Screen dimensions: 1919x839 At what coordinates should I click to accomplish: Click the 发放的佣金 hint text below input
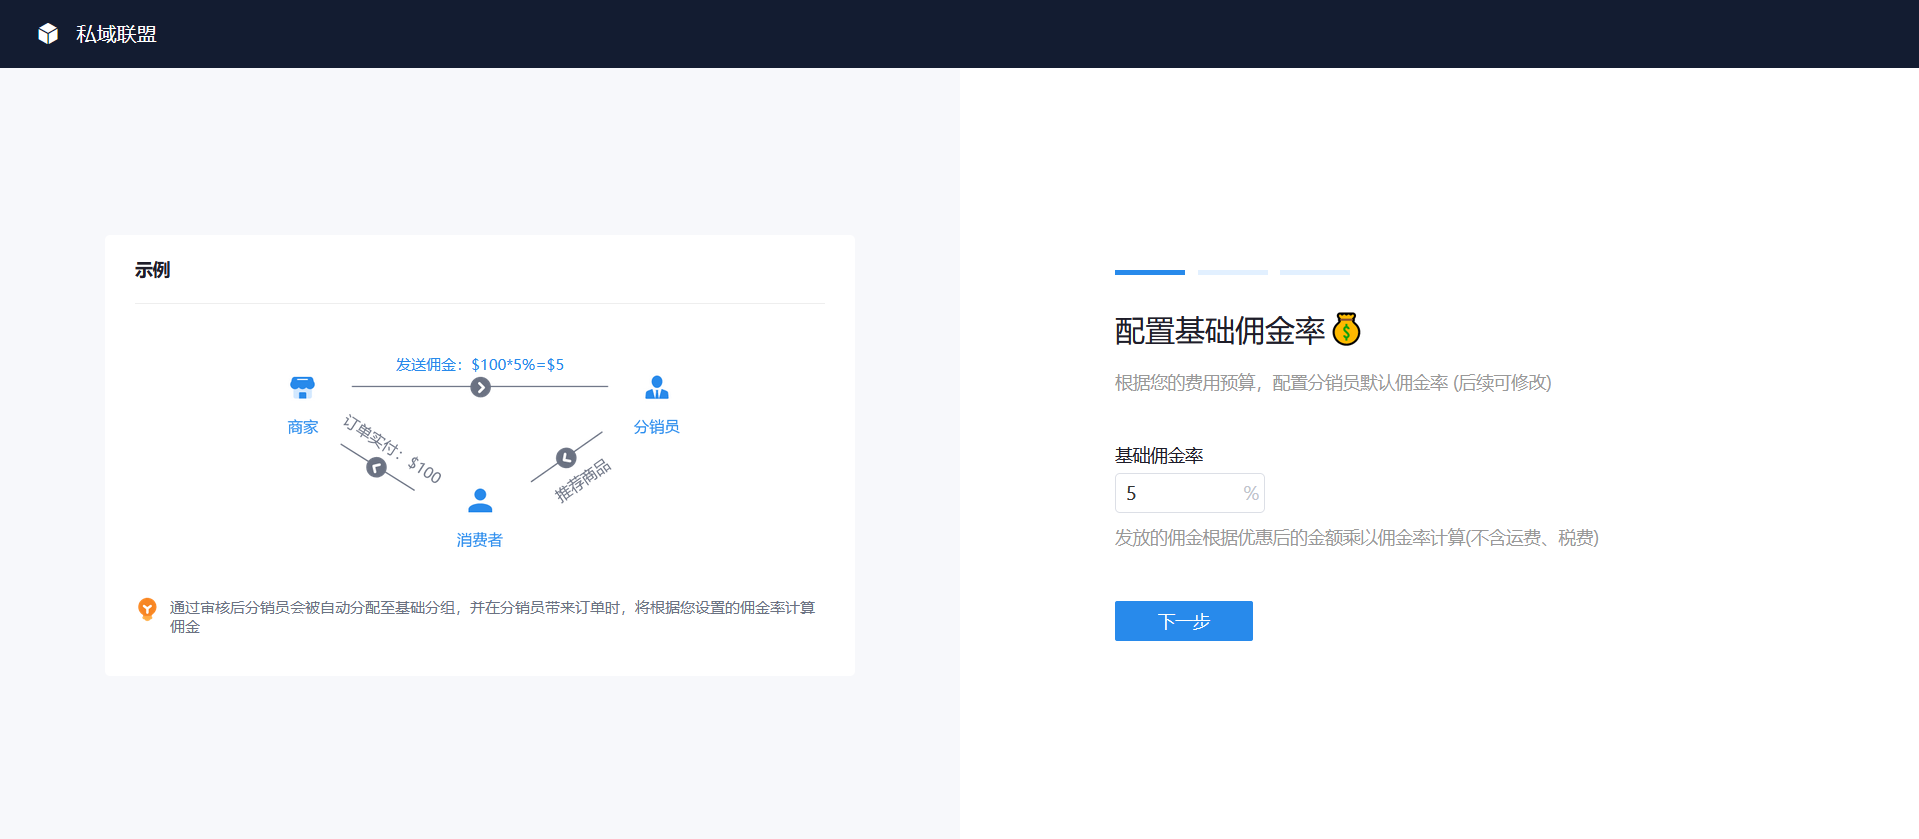coord(1357,538)
